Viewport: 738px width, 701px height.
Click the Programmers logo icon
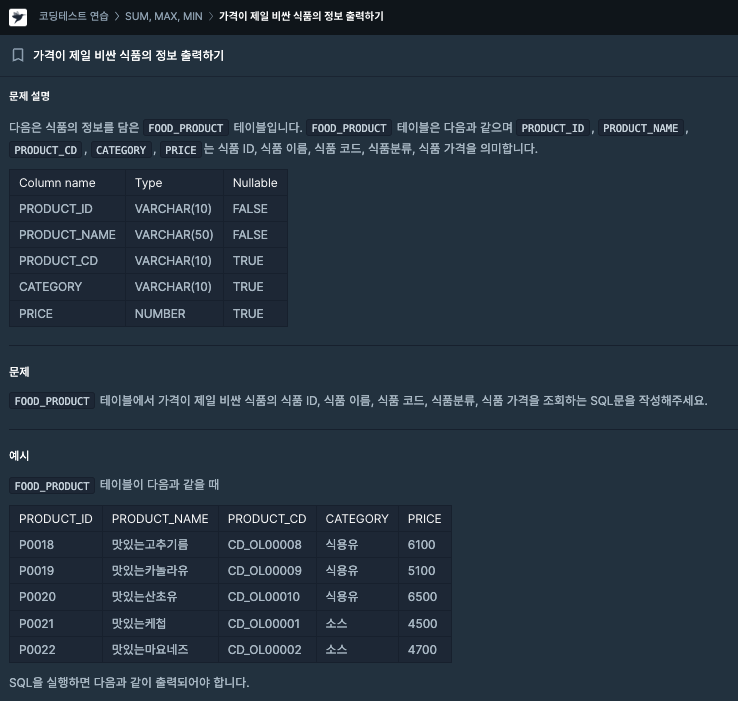[x=18, y=17]
